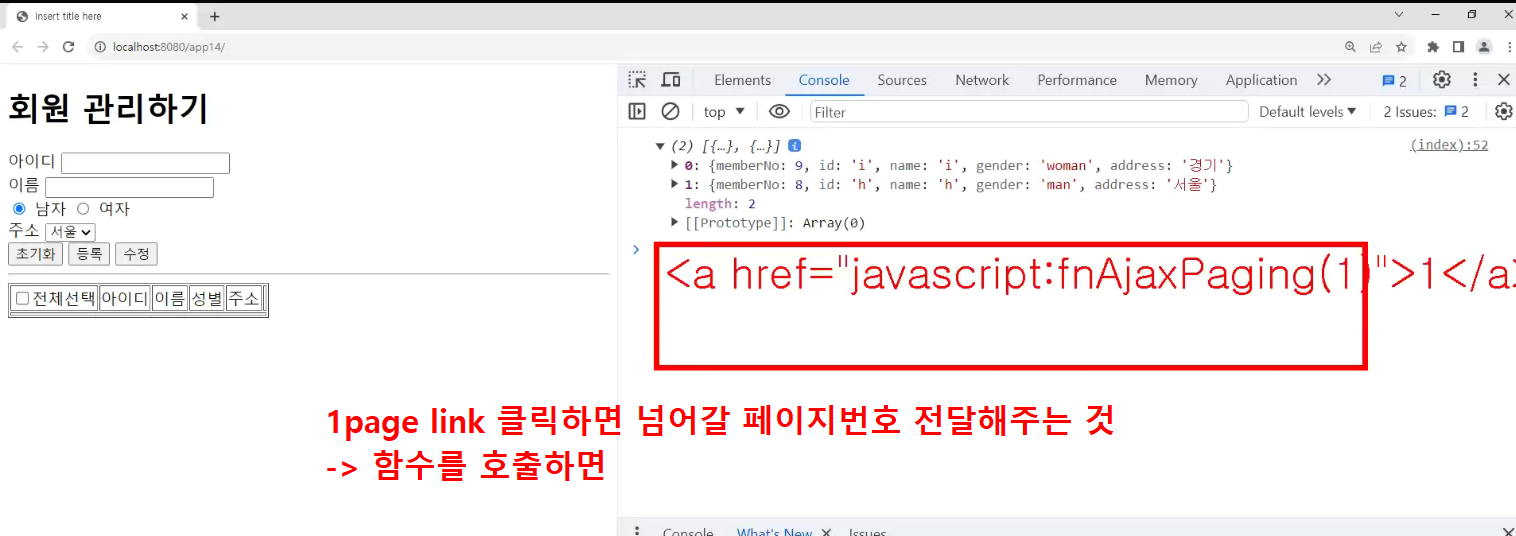Click the 2 Issues link in console toolbar

(1426, 112)
